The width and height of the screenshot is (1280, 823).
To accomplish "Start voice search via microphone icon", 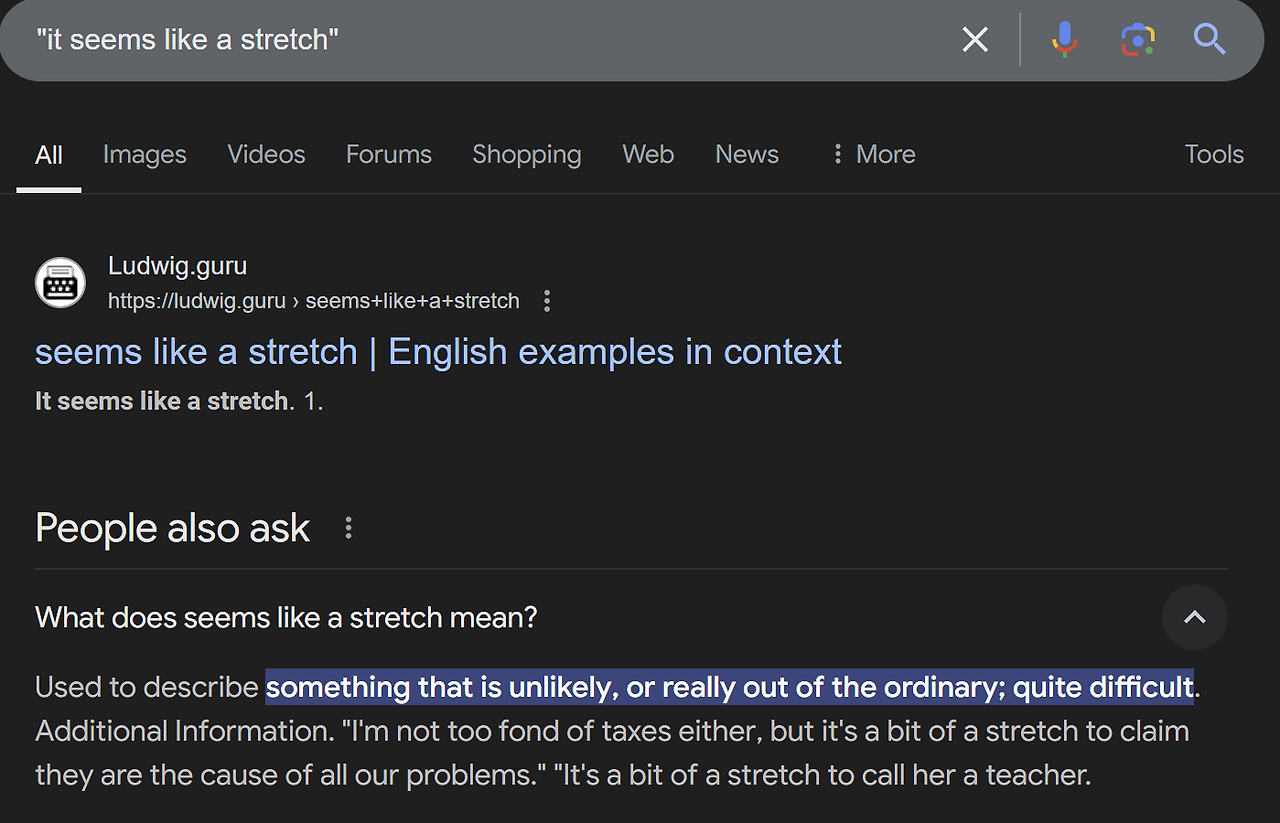I will click(x=1064, y=40).
